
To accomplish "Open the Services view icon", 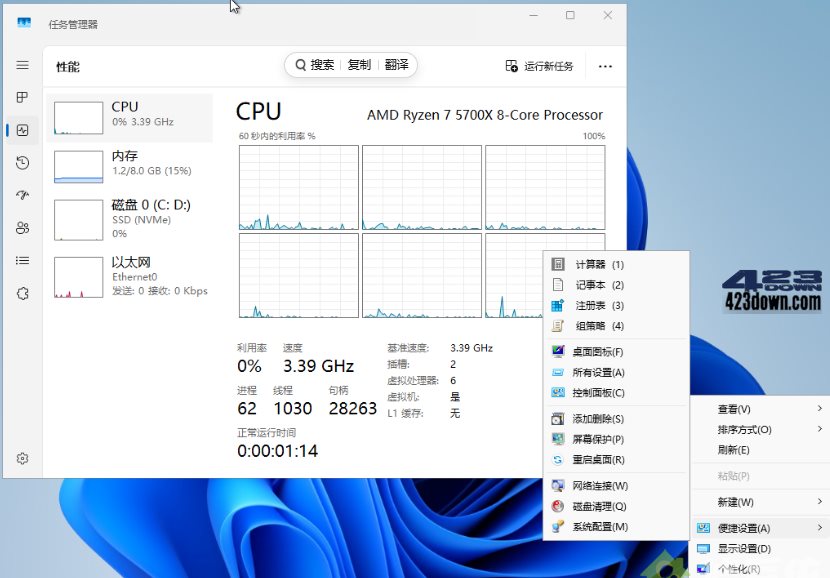I will [22, 293].
